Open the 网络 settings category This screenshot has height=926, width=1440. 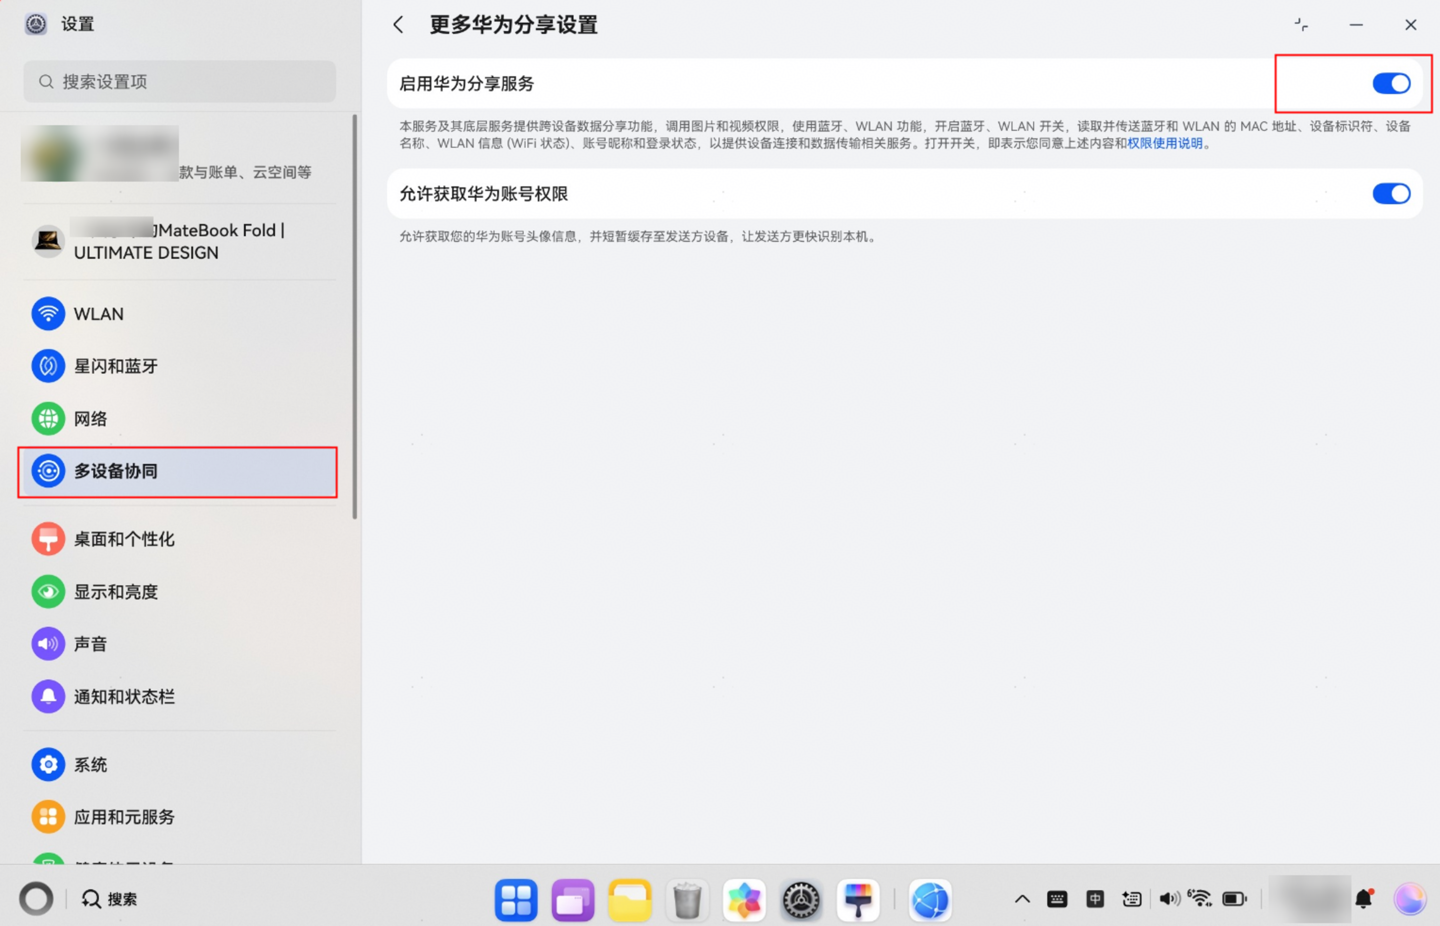click(91, 418)
